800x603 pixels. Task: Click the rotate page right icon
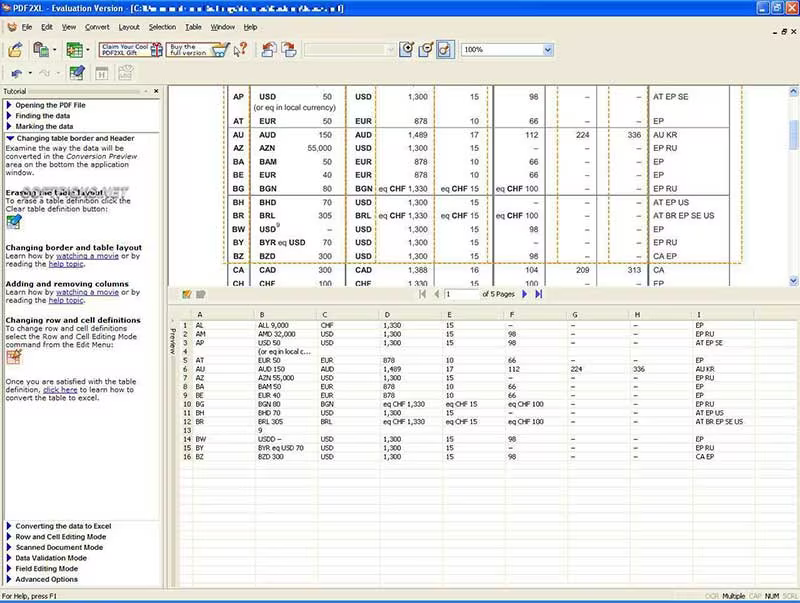(289, 49)
